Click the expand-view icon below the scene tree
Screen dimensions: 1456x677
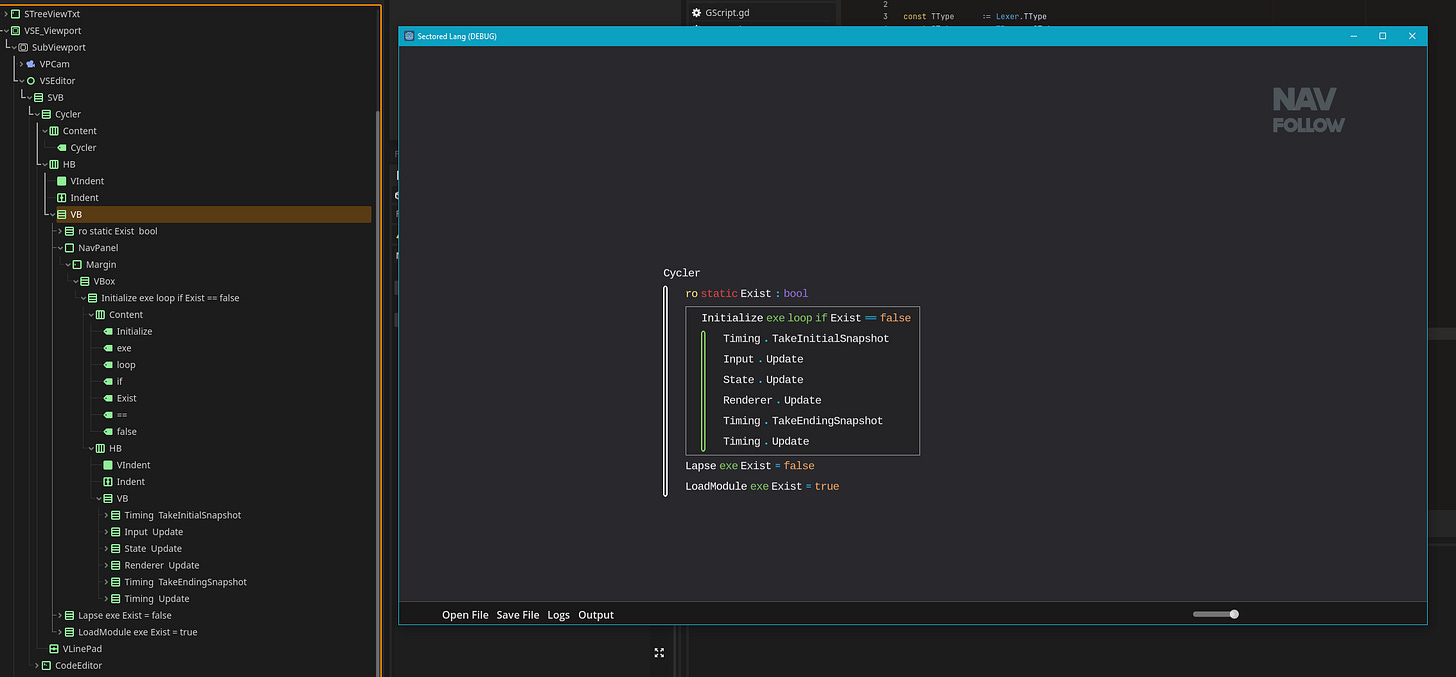[x=659, y=653]
